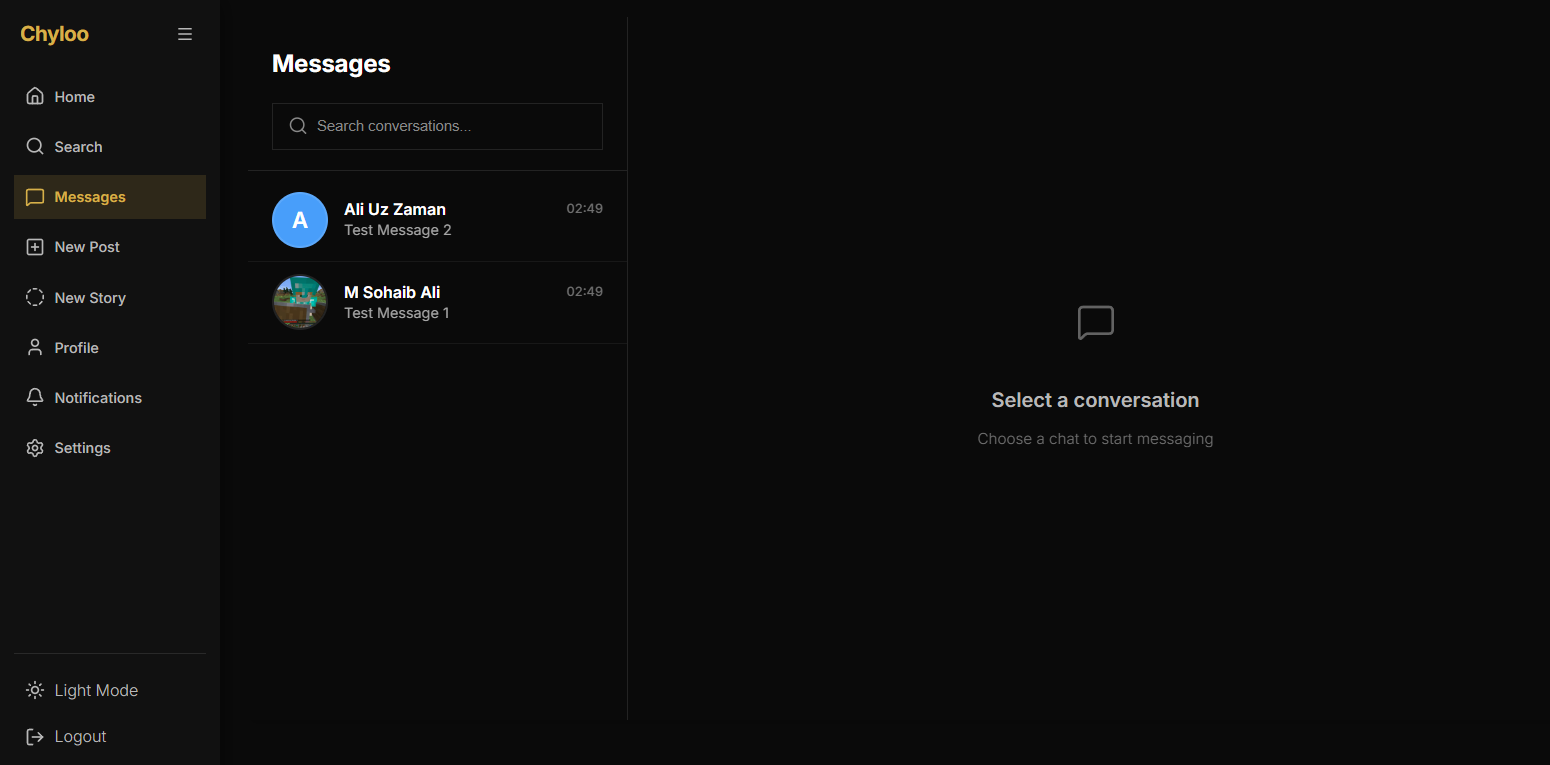The width and height of the screenshot is (1550, 765).
Task: Open New Post label
Action: [x=87, y=247]
